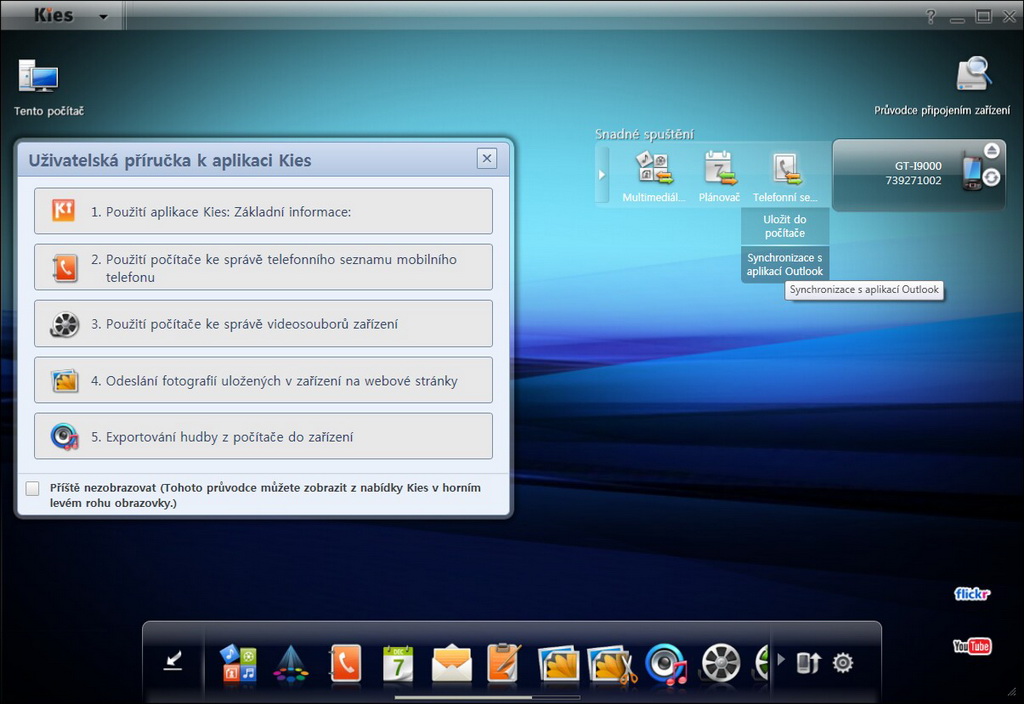The image size is (1024, 704).
Task: Open Tento počítač computer icon
Action: tap(39, 77)
